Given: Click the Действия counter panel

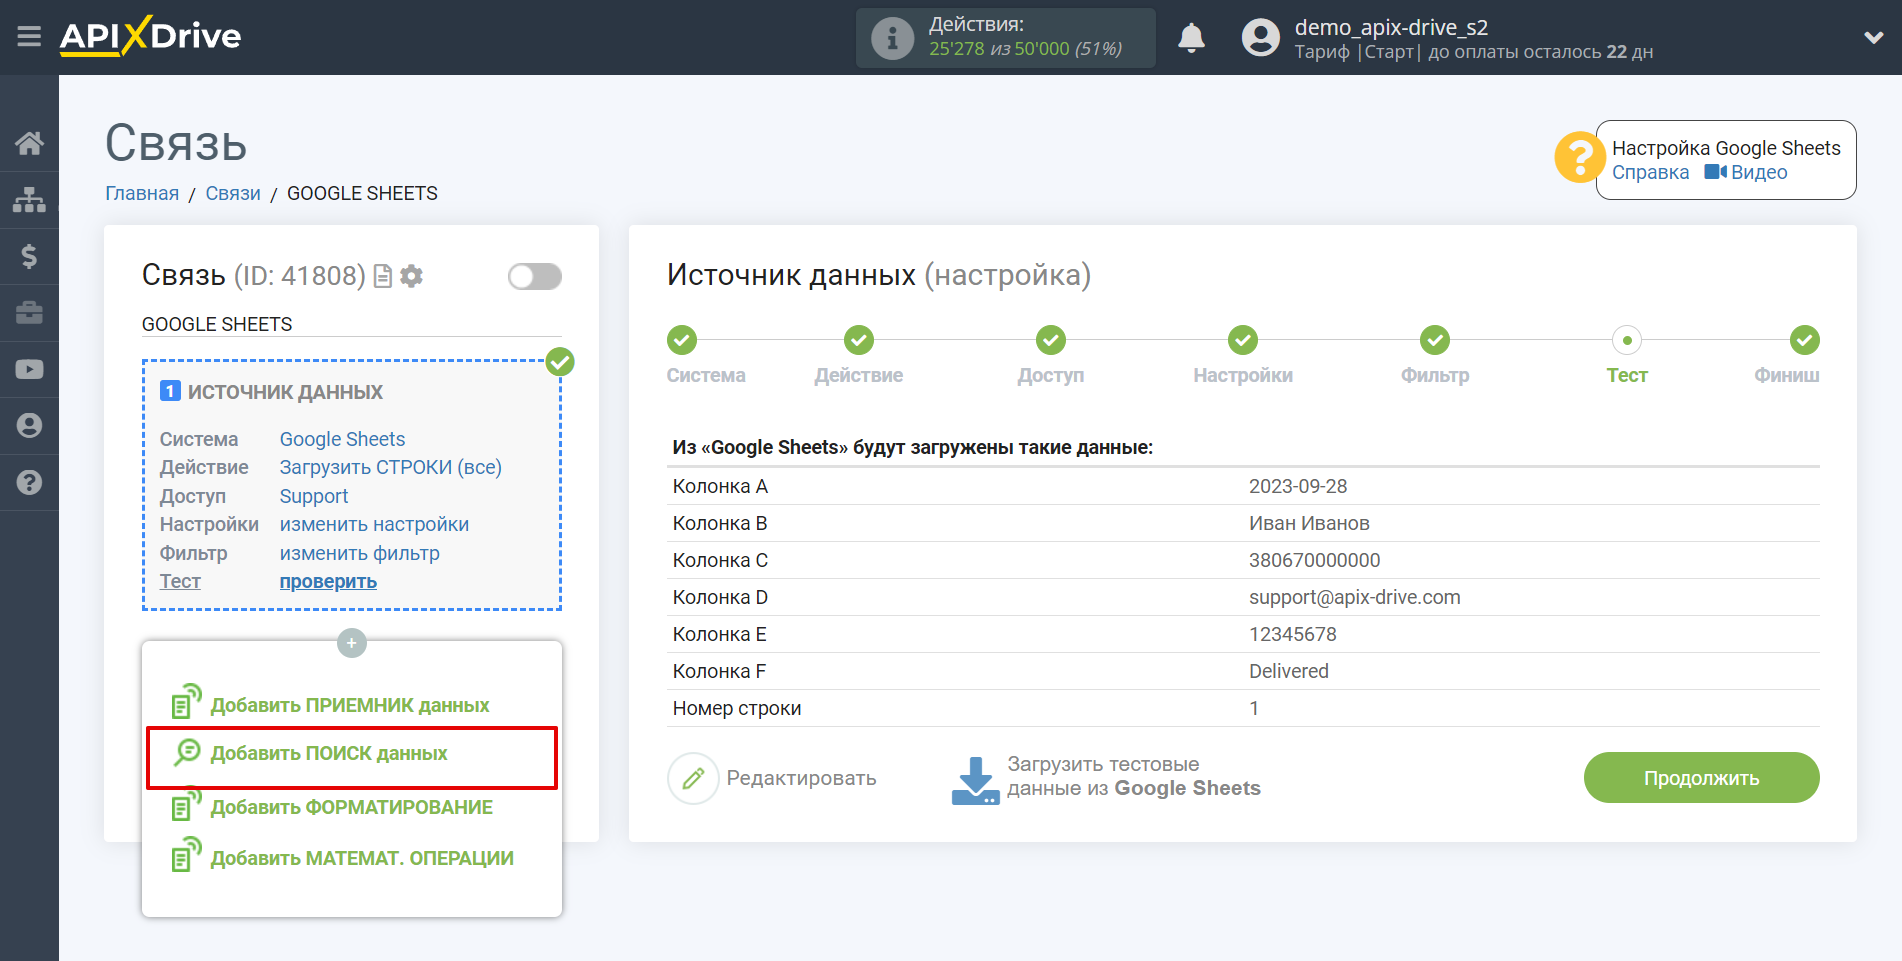Looking at the screenshot, I should [x=1005, y=38].
